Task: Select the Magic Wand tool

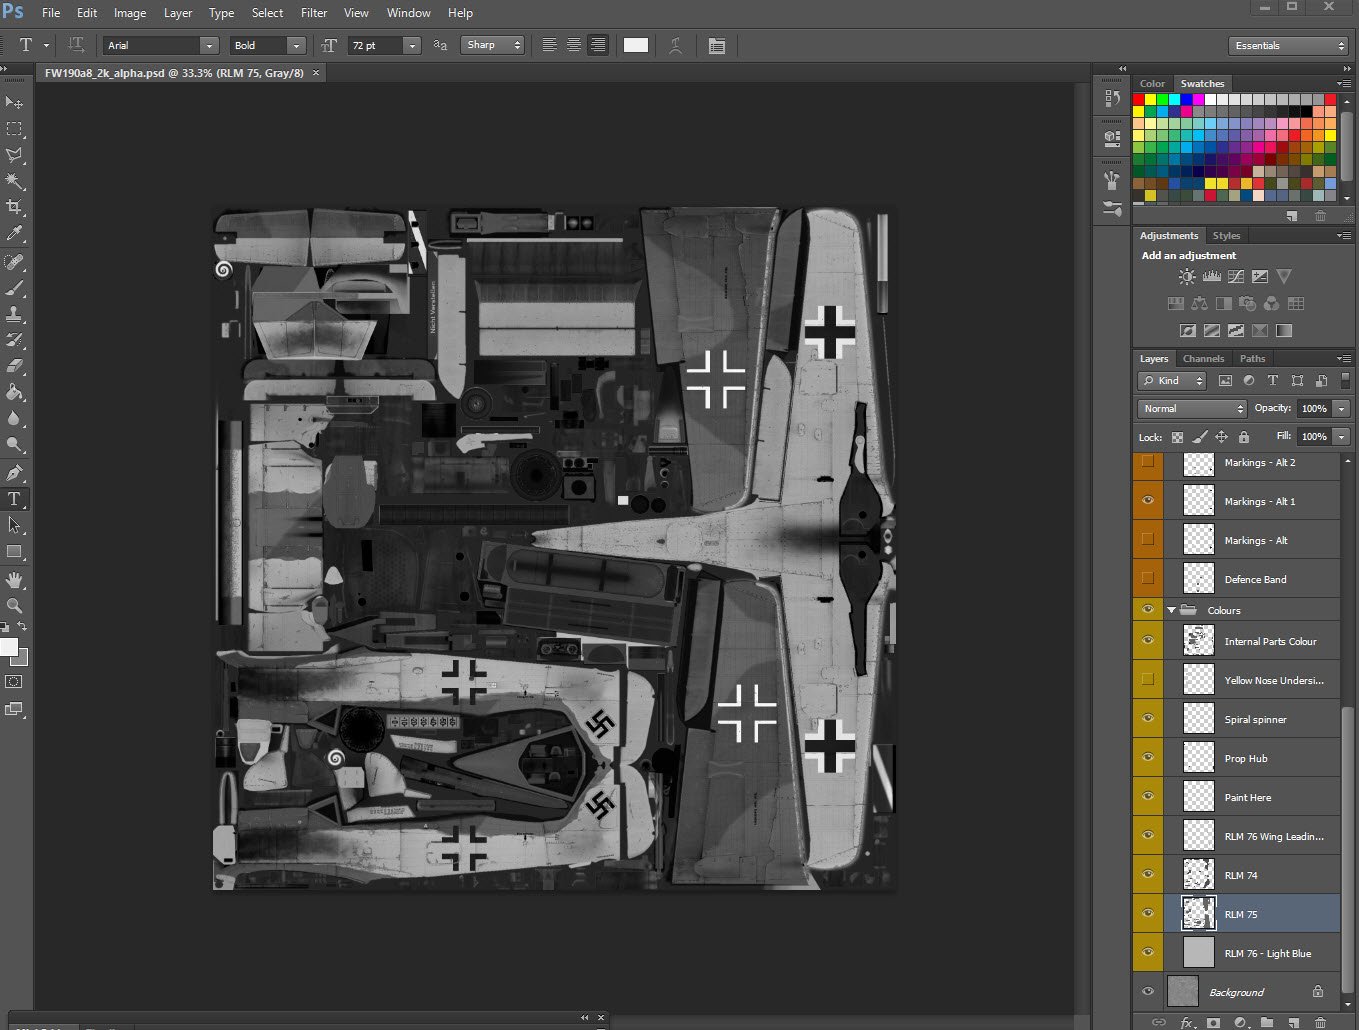Action: [x=14, y=181]
